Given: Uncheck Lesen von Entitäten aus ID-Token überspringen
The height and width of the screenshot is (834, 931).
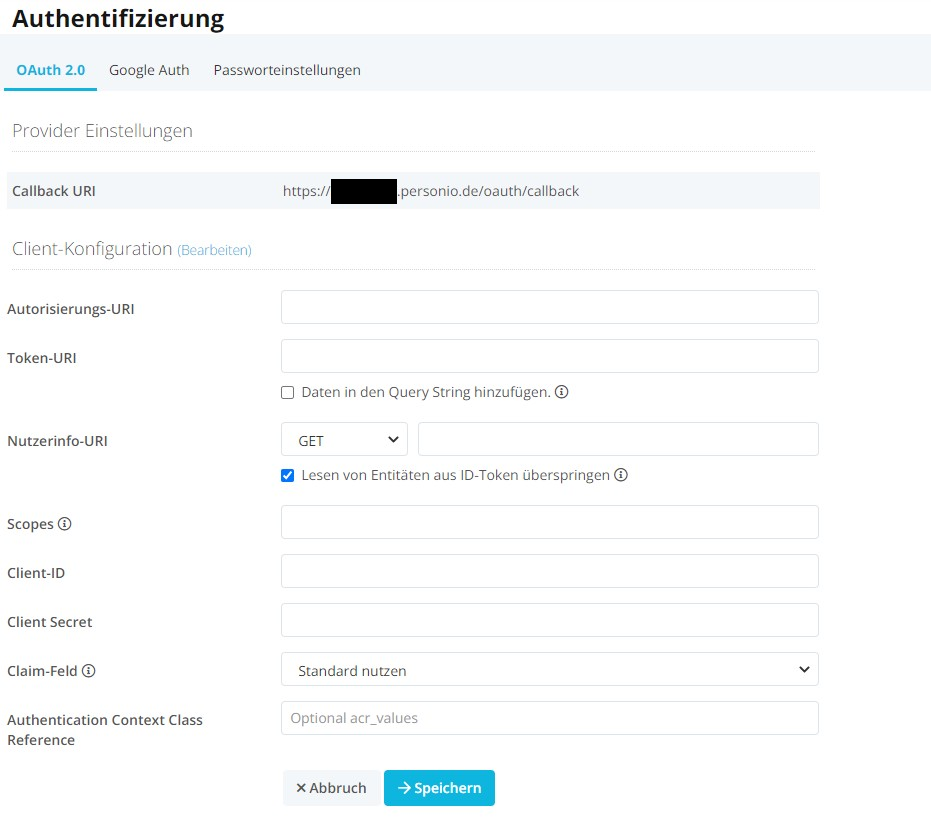Looking at the screenshot, I should (x=287, y=475).
